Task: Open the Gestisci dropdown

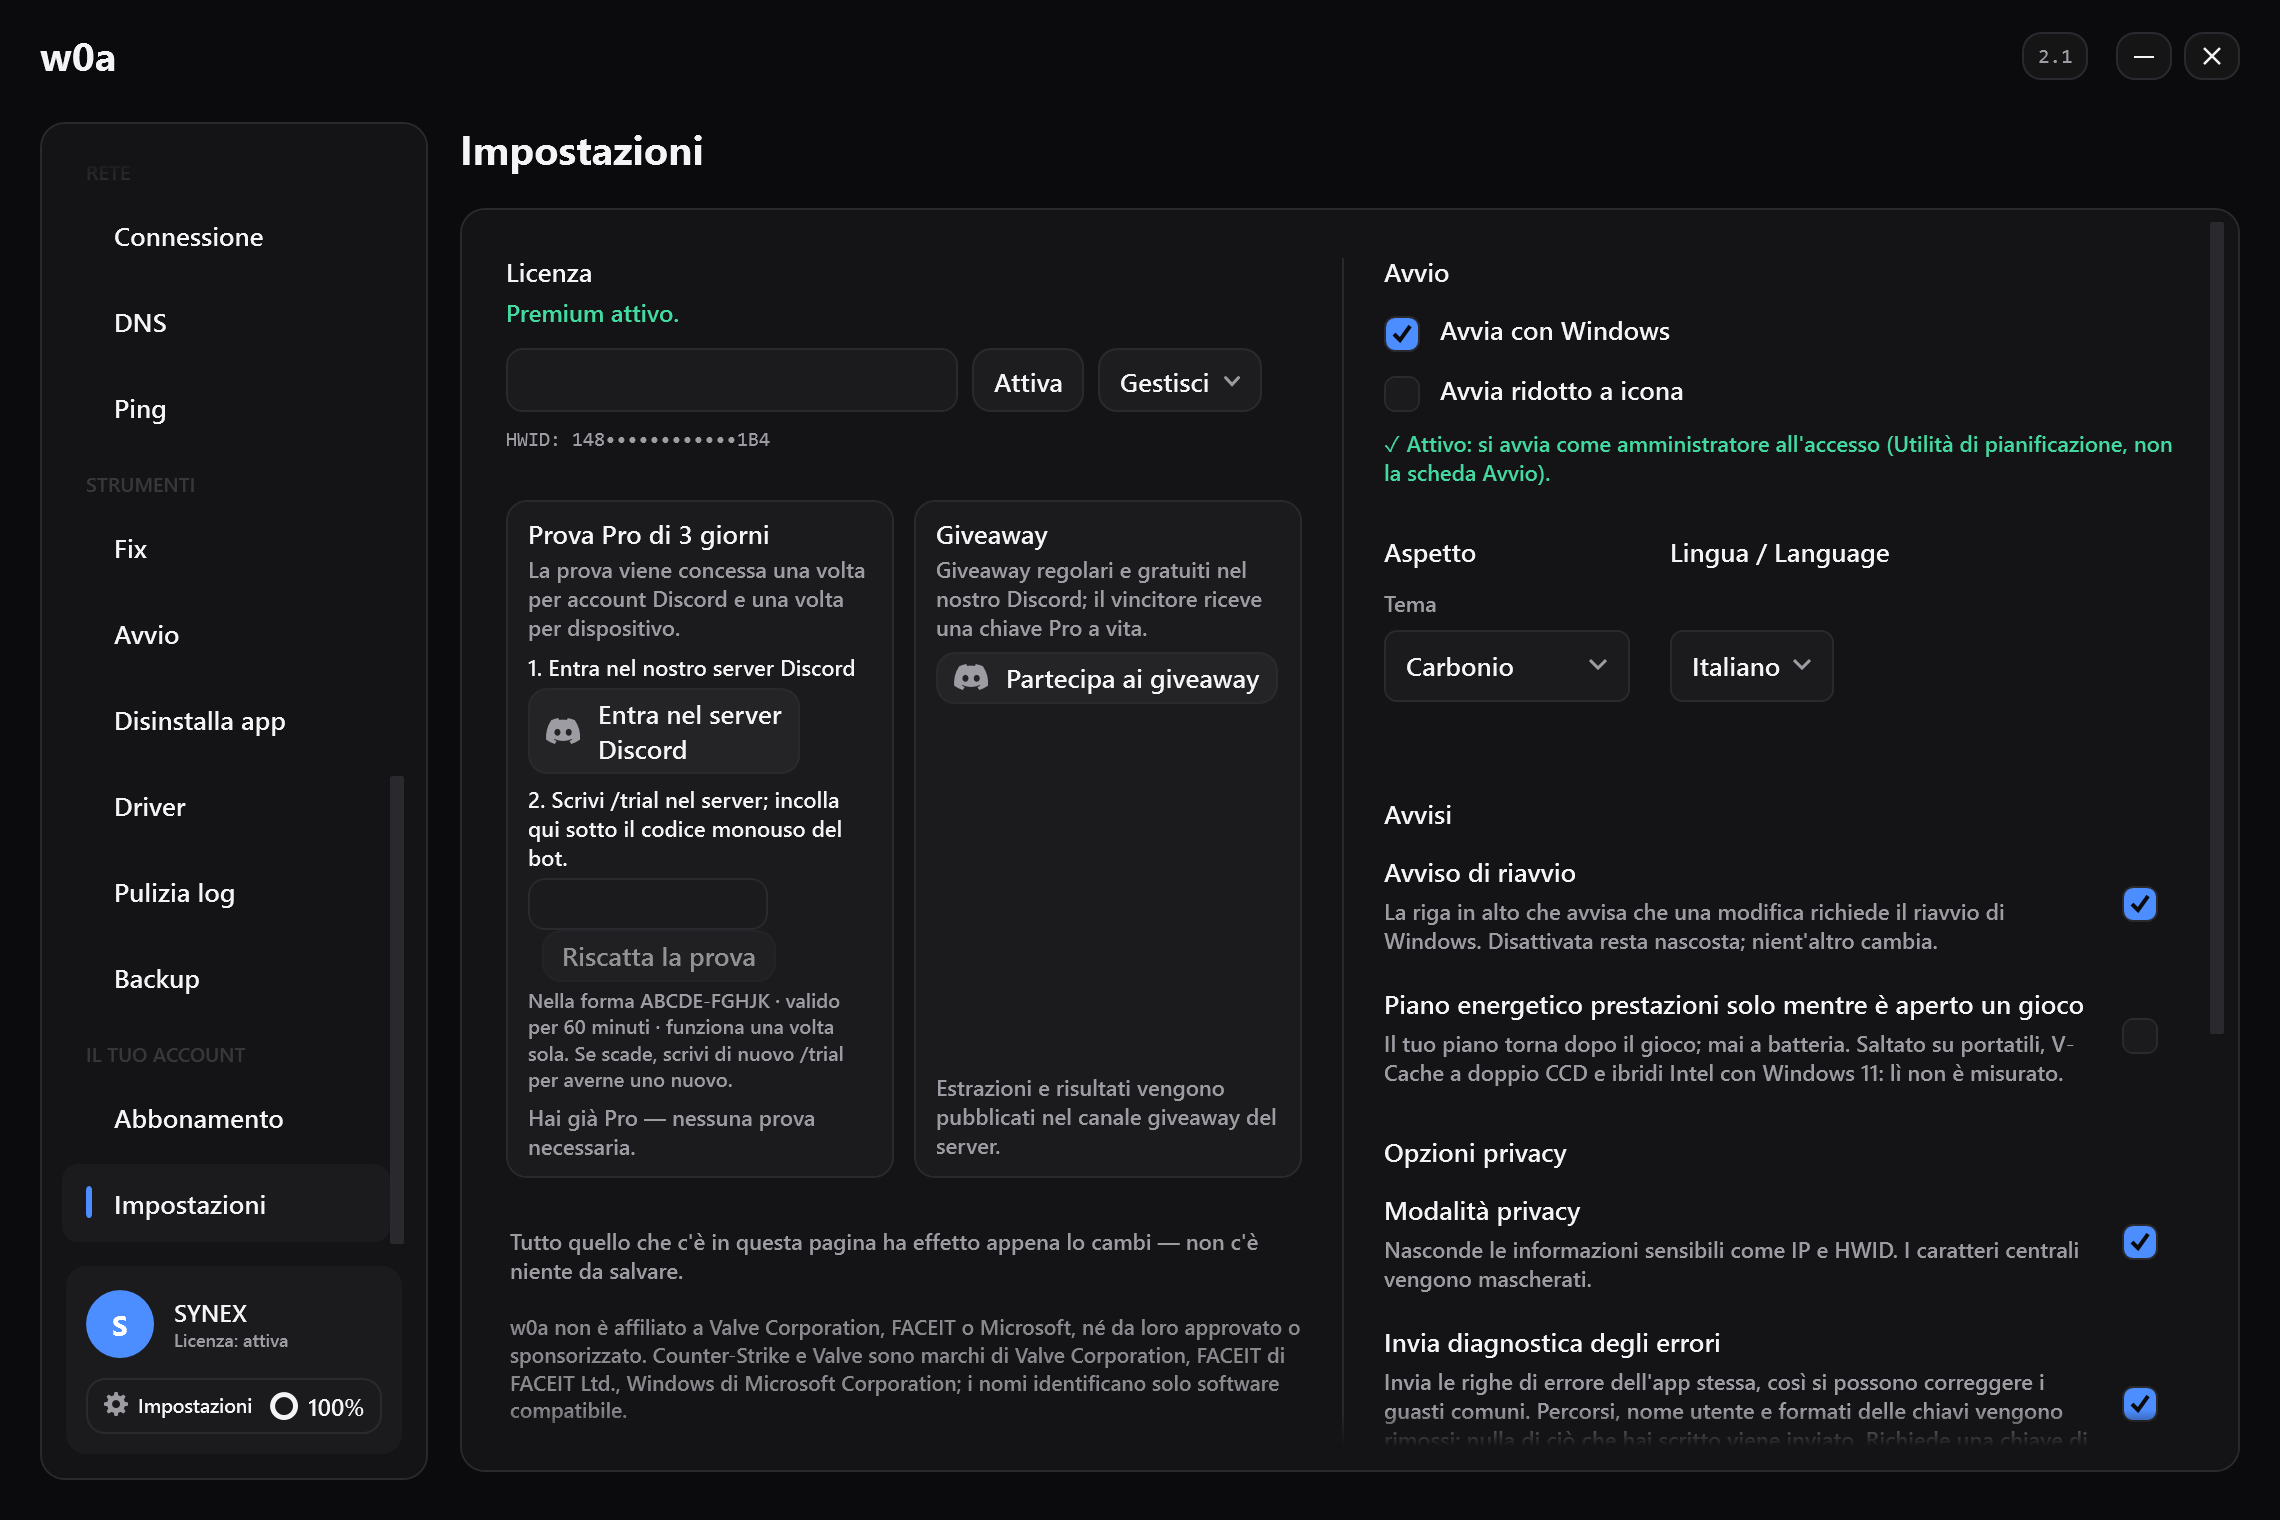Action: 1179,381
